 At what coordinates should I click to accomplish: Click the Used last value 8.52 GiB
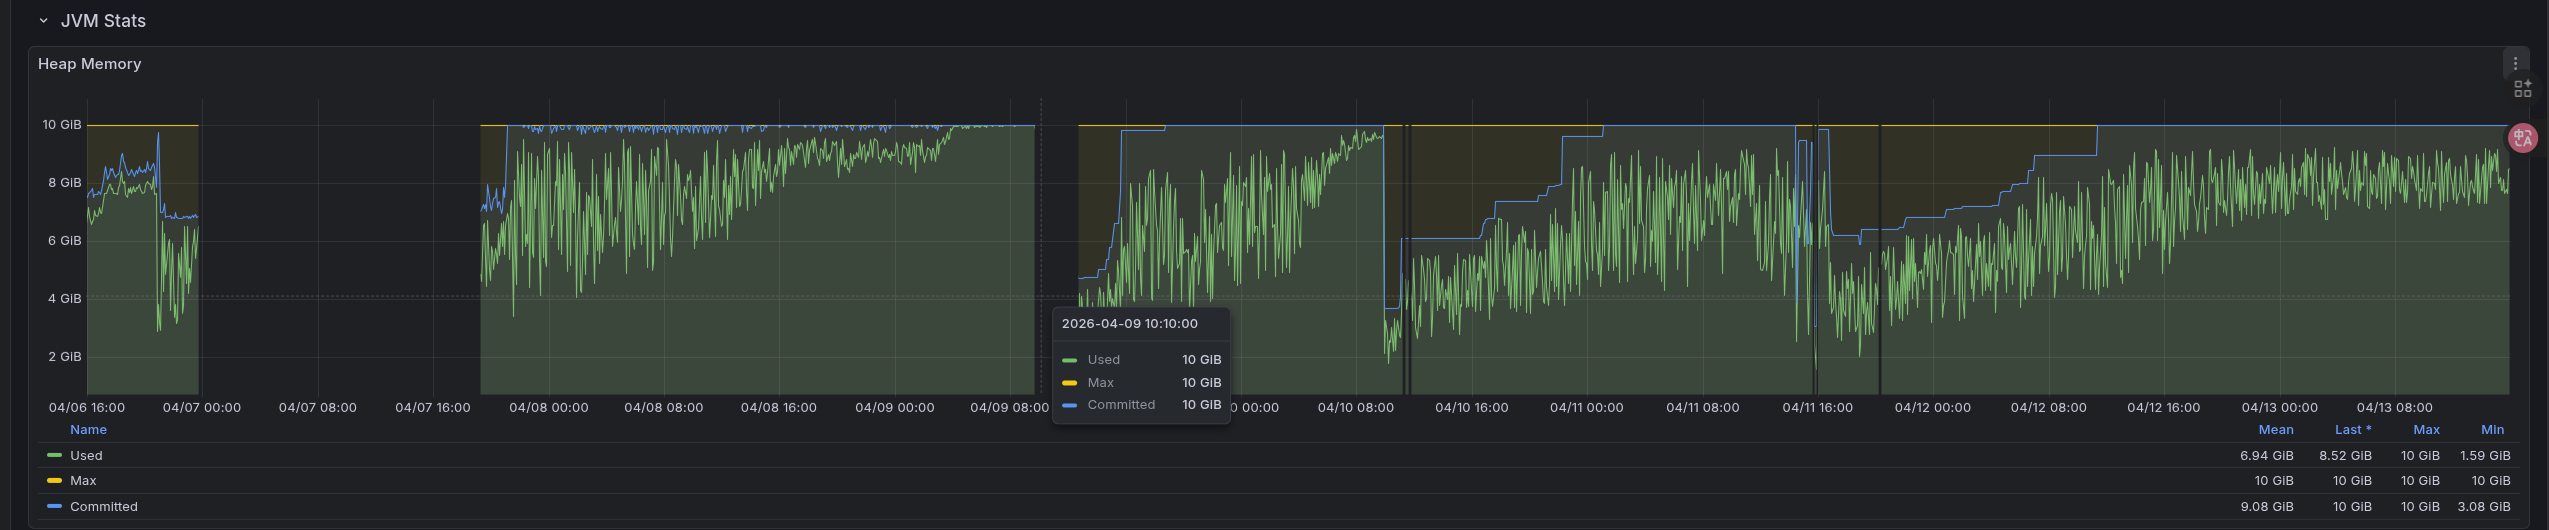[x=2345, y=456]
